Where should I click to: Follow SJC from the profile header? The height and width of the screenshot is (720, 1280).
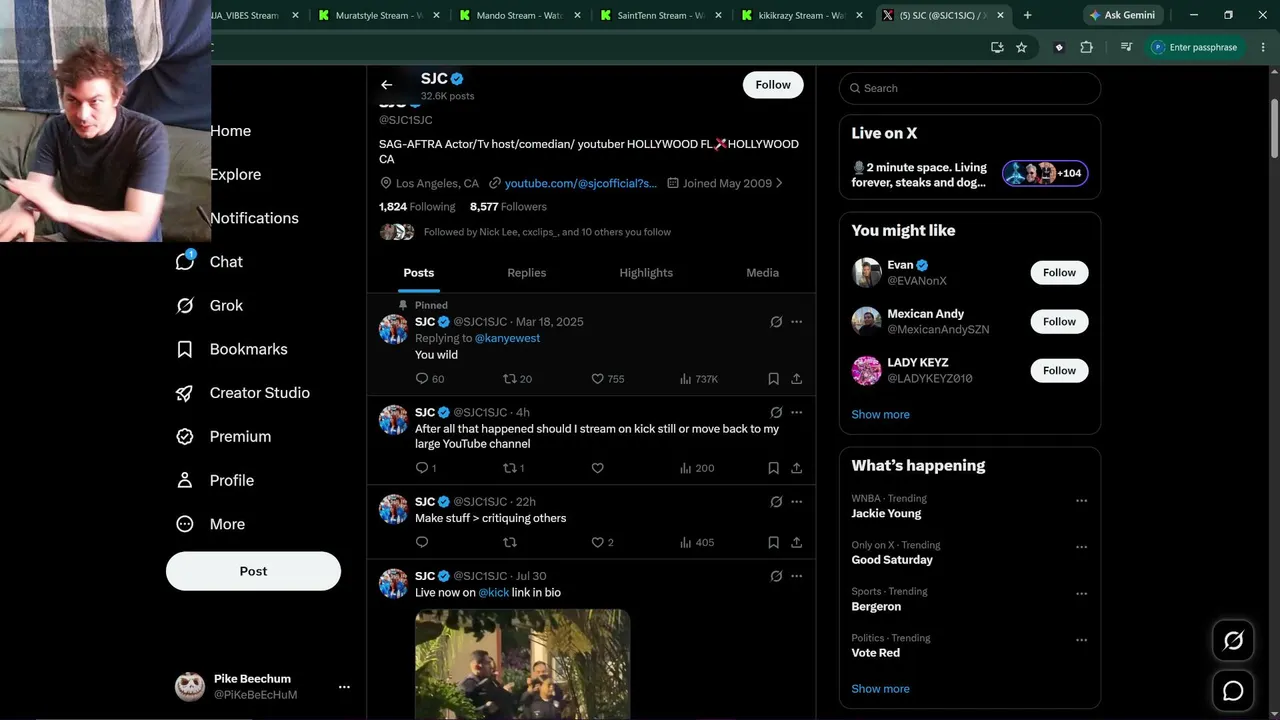pyautogui.click(x=773, y=85)
